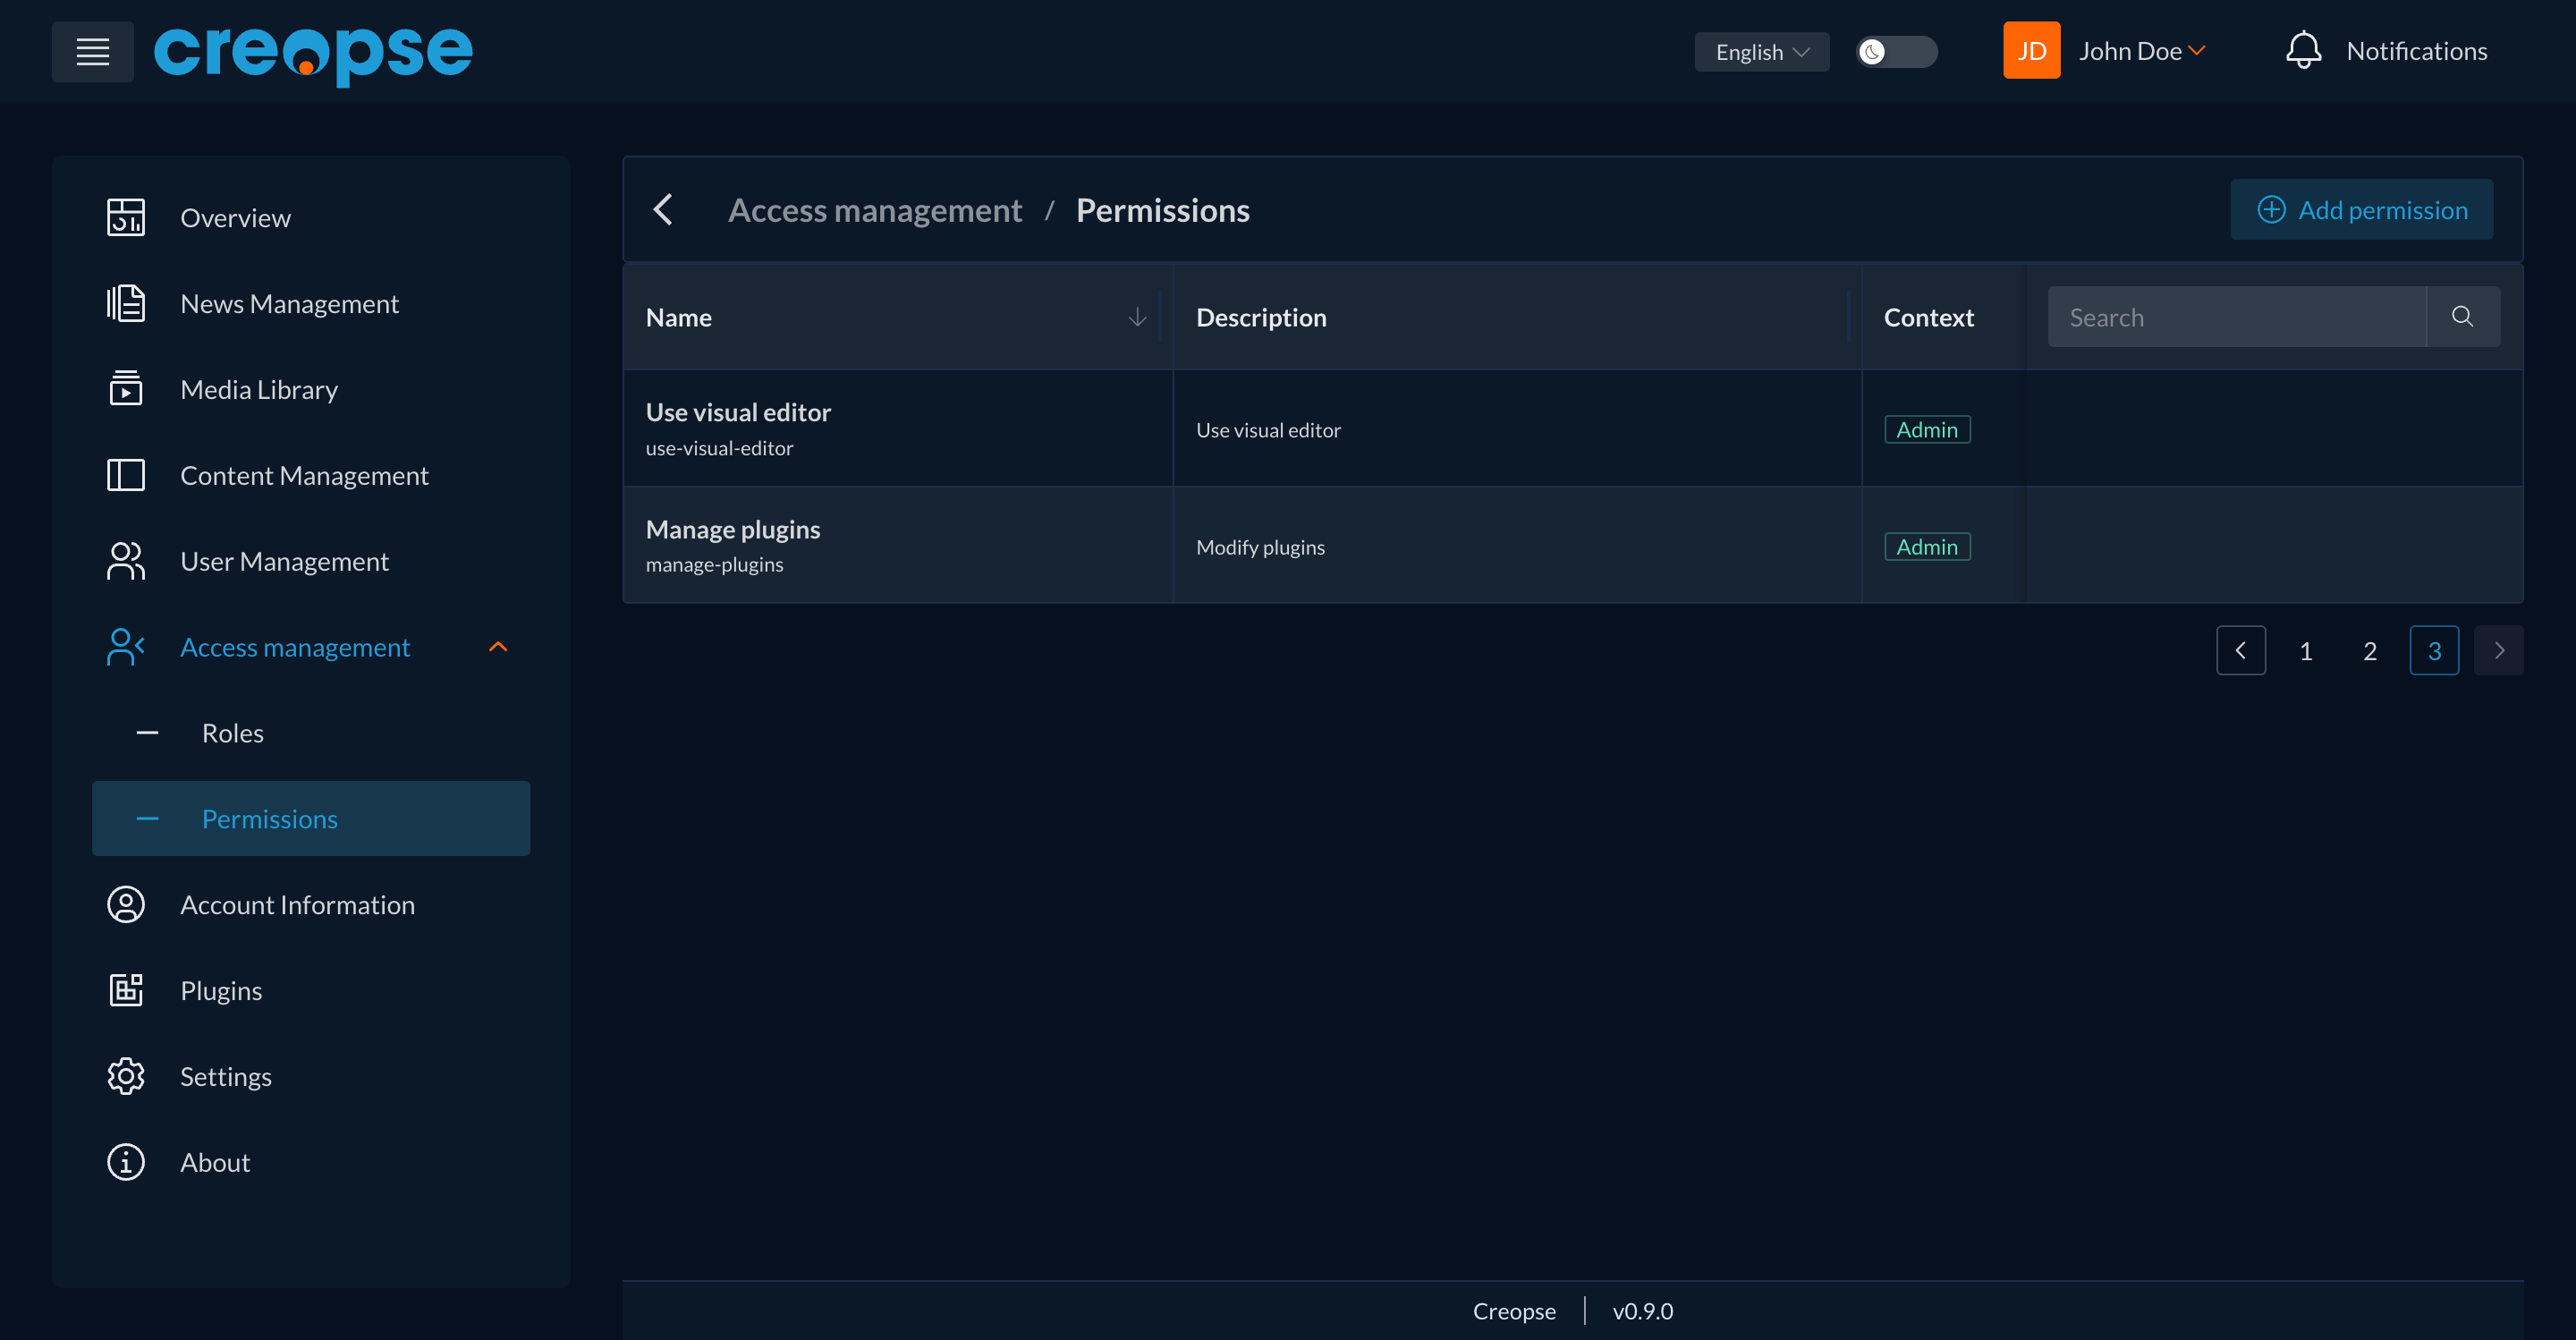Click the About info icon
The width and height of the screenshot is (2576, 1340).
pos(126,1162)
